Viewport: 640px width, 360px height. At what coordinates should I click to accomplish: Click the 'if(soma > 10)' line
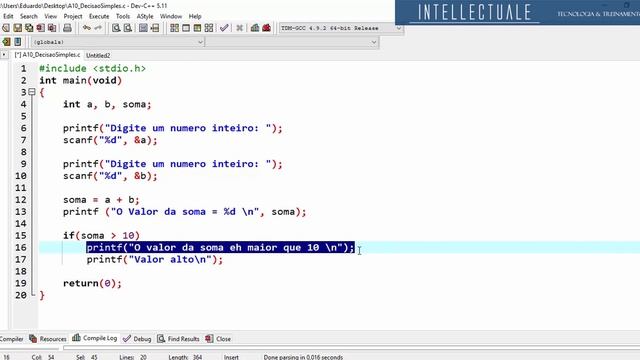[101, 236]
